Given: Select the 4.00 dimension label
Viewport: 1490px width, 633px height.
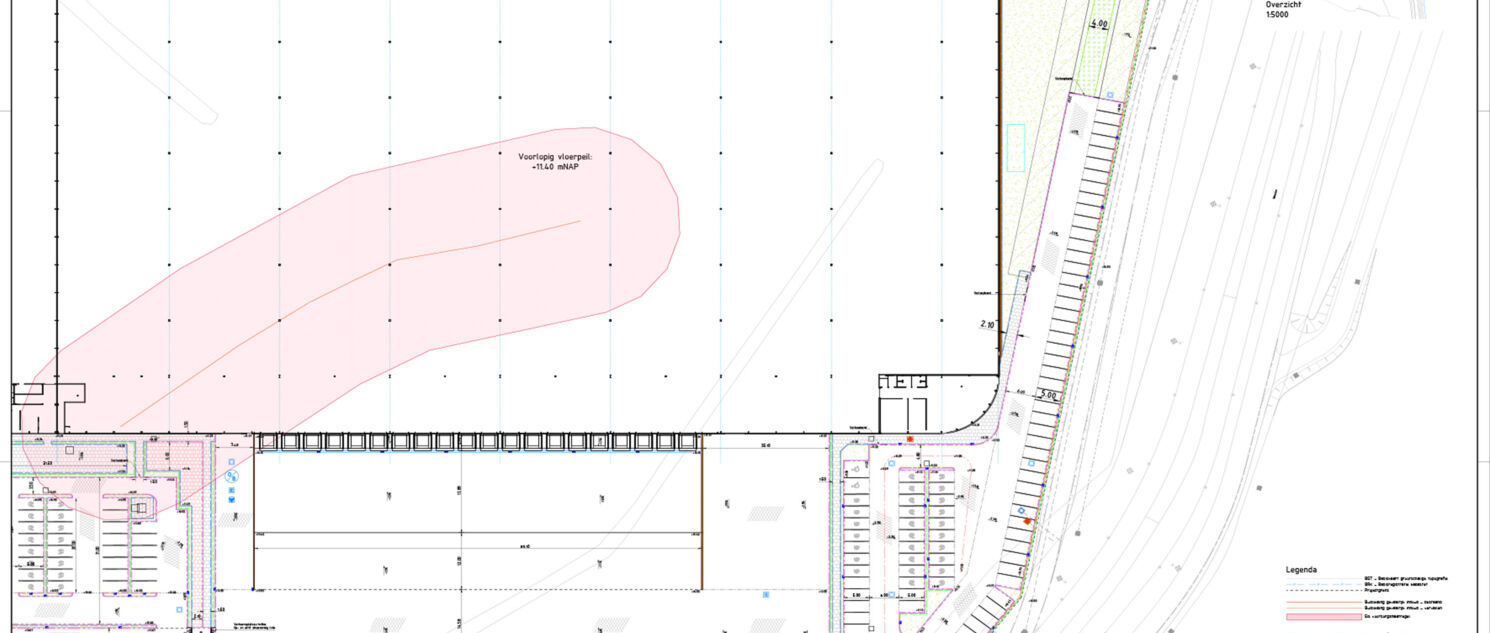Looking at the screenshot, I should tap(1099, 24).
